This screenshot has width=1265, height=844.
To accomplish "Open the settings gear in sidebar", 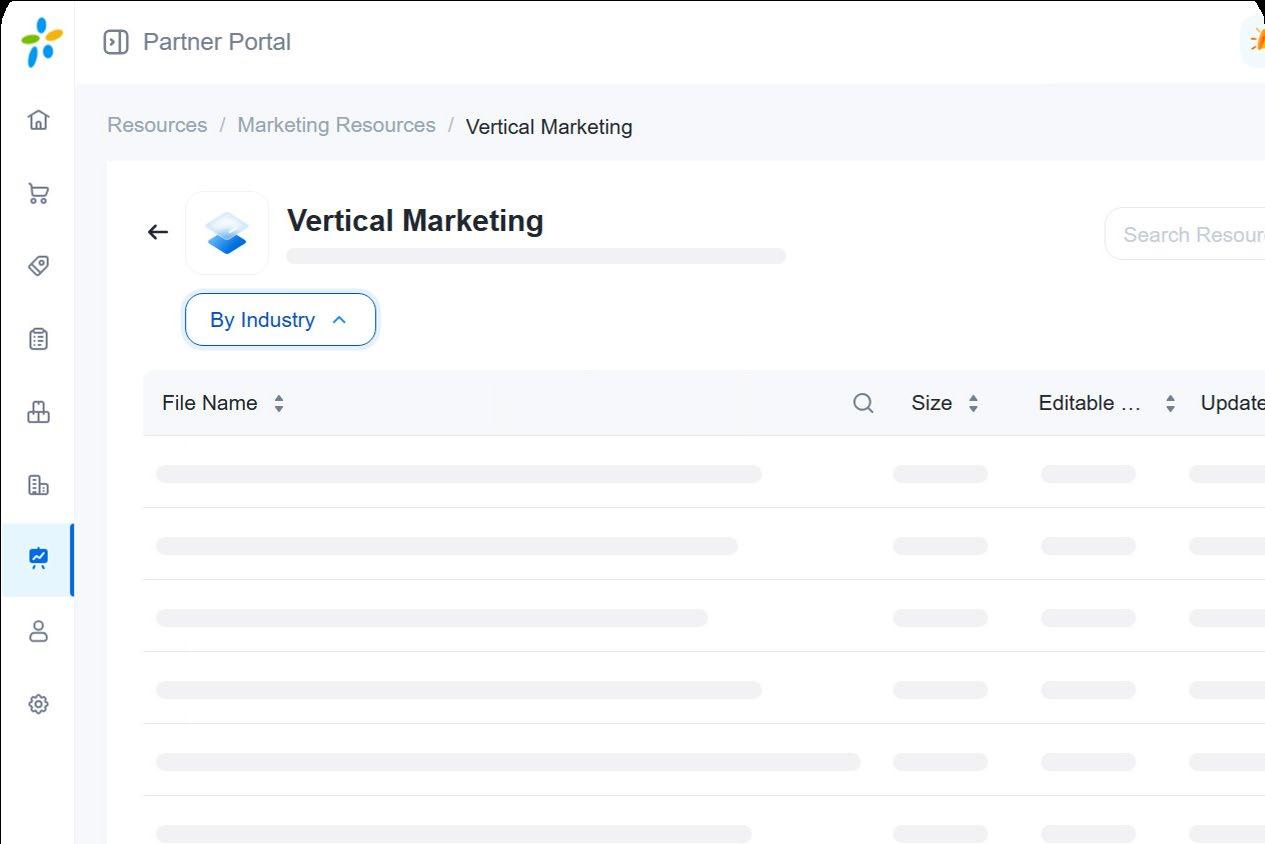I will (x=38, y=704).
